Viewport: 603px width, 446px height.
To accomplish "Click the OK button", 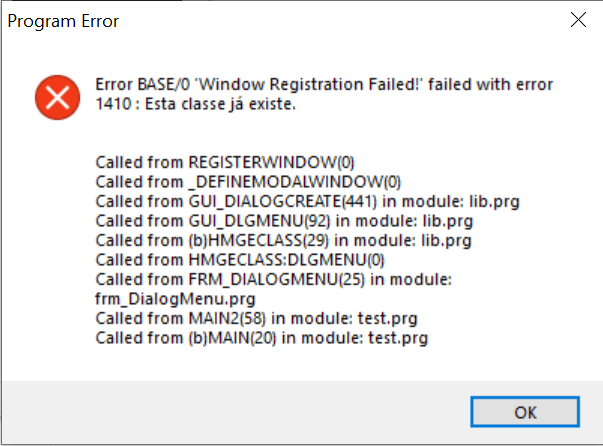I will [525, 411].
